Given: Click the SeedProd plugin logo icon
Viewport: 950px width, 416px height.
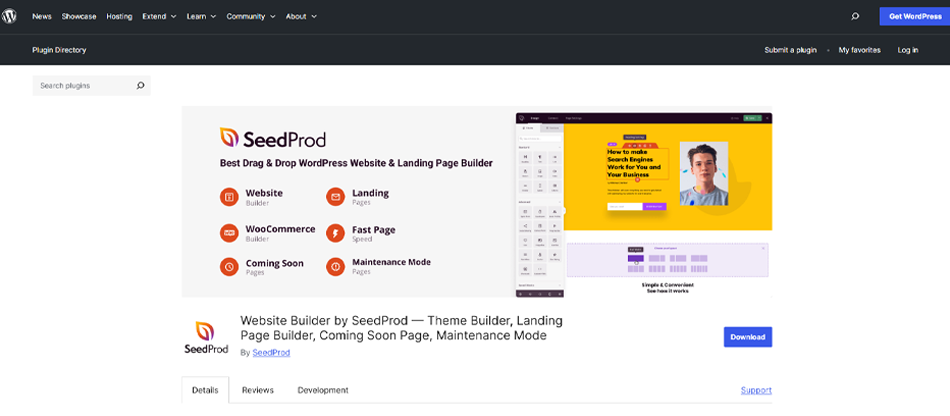Looking at the screenshot, I should click(x=206, y=338).
